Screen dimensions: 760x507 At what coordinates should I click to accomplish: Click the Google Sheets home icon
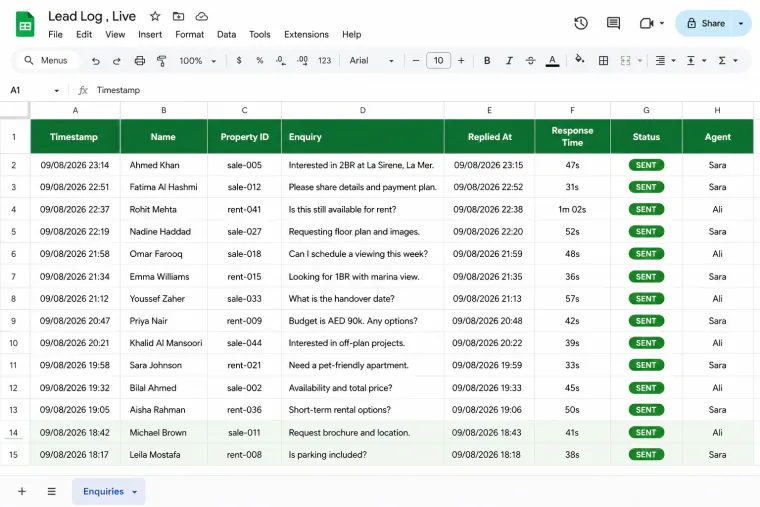(x=25, y=24)
